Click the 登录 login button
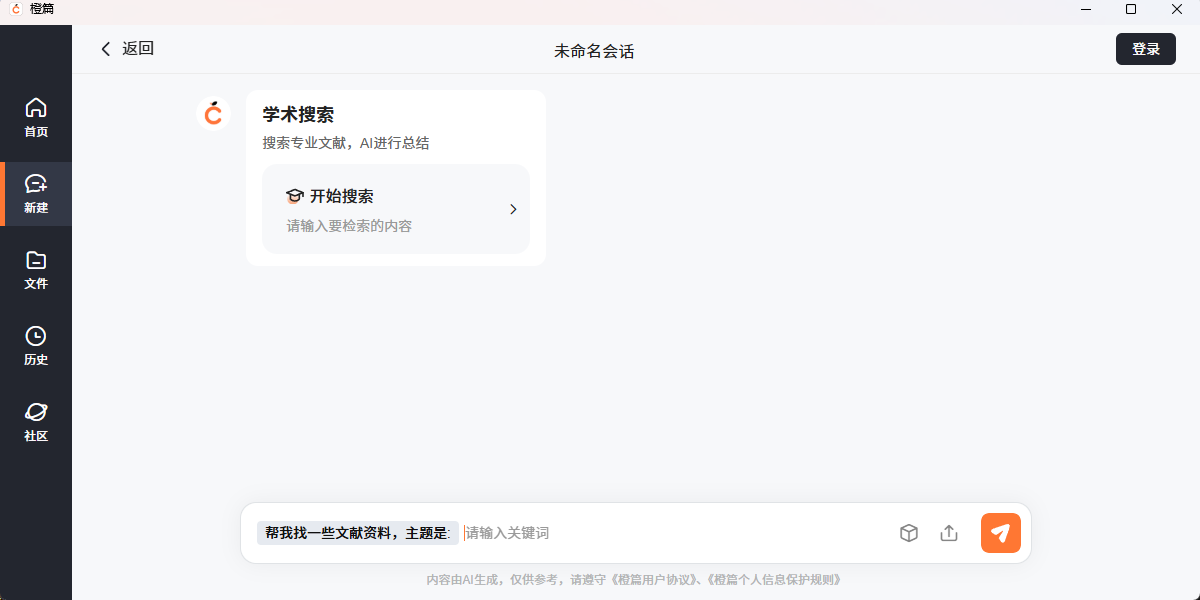1200x600 pixels. [1146, 49]
